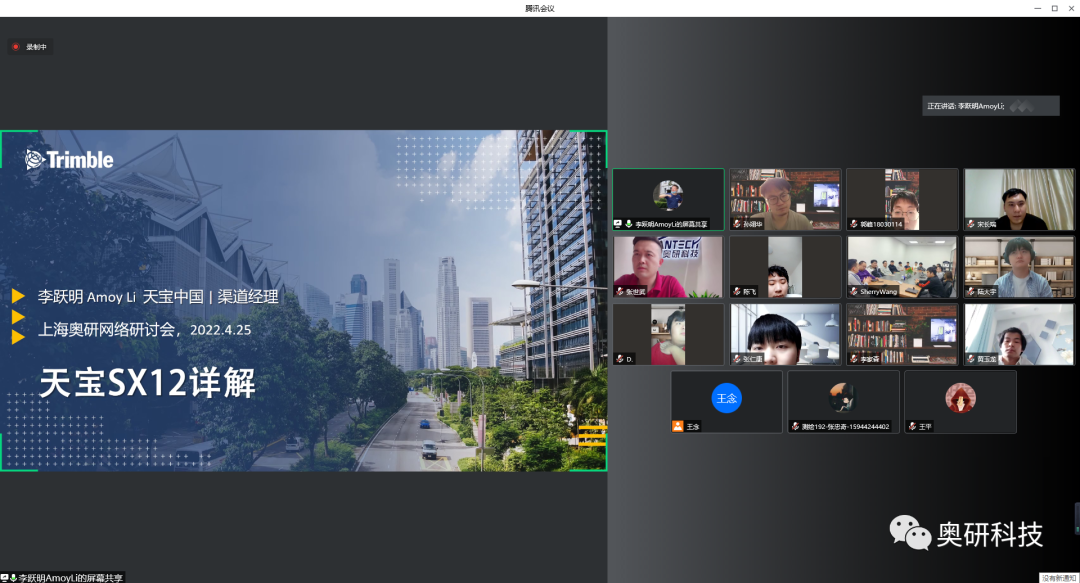This screenshot has height=583, width=1080.
Task: Click the 腾讯会议 window title
Action: [x=539, y=8]
